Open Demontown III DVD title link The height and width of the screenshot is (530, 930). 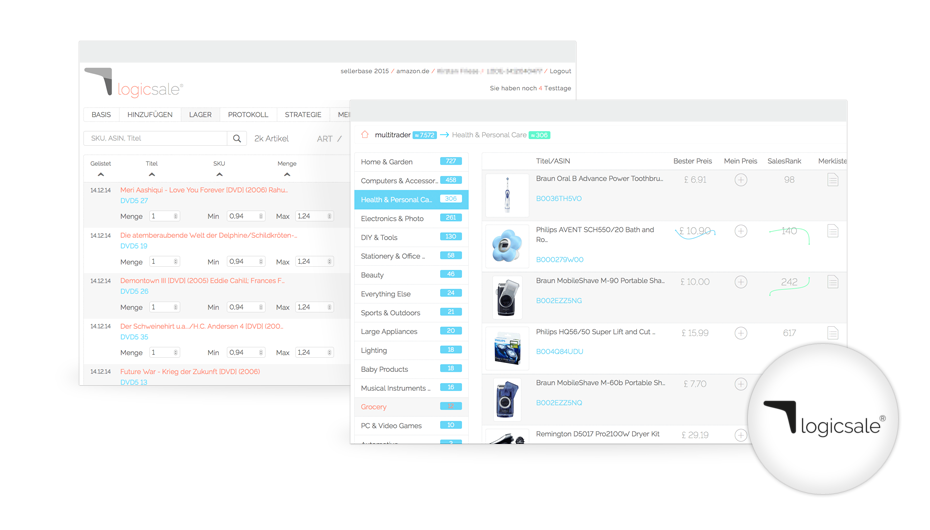pos(202,281)
